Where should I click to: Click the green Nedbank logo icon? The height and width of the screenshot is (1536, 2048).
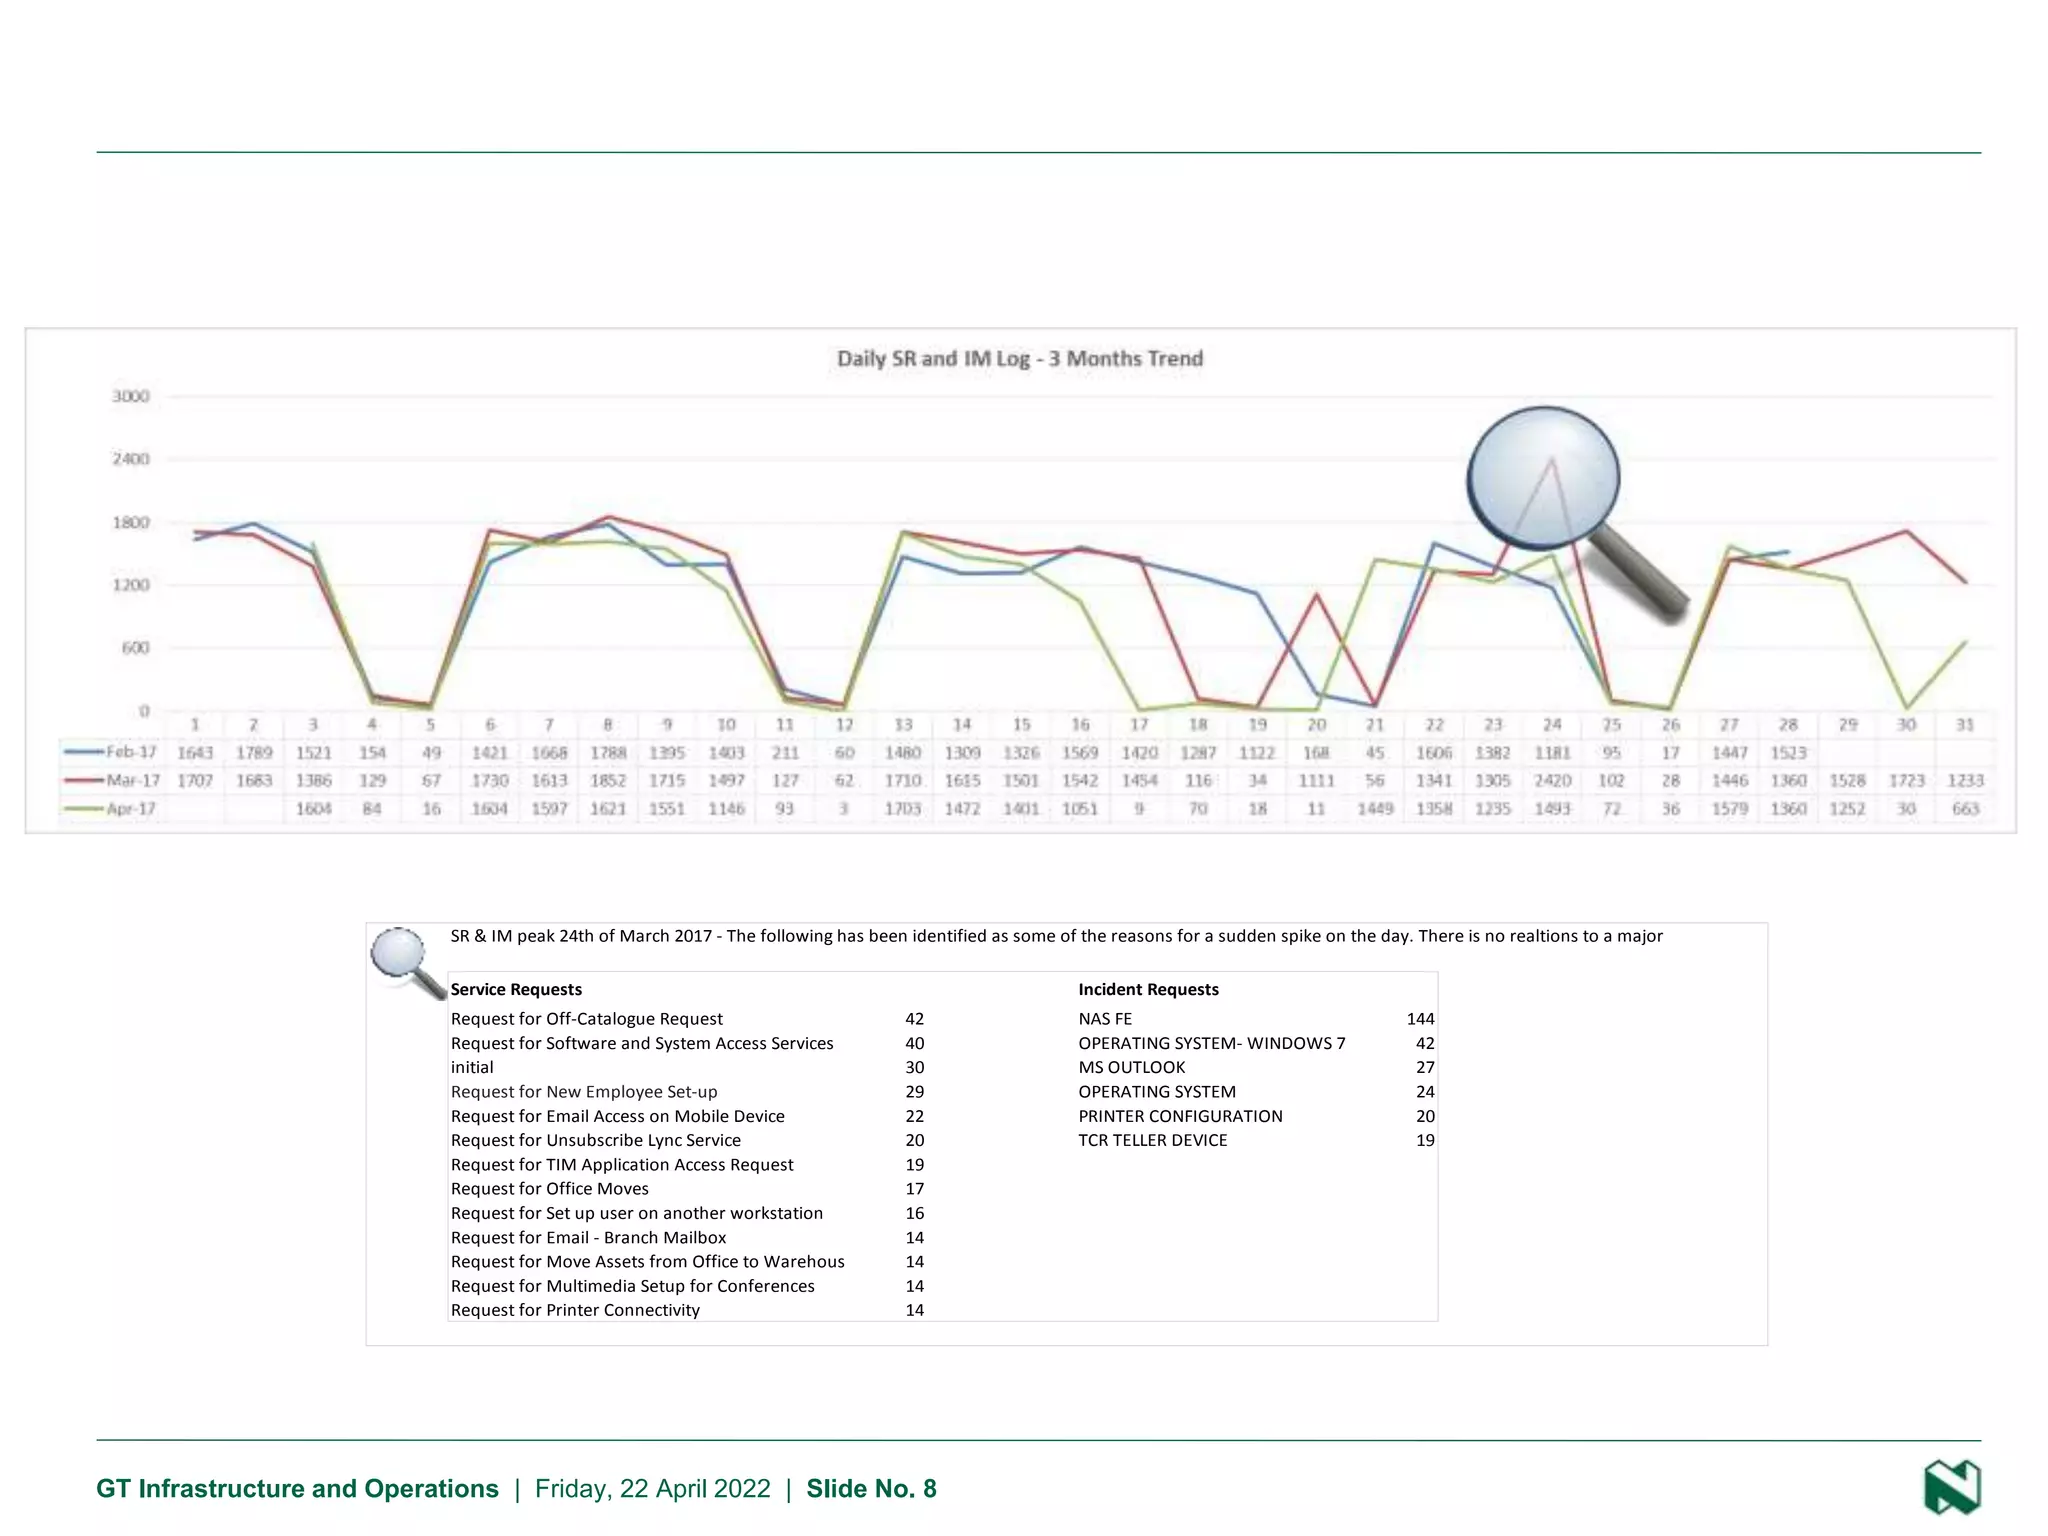[1951, 1487]
